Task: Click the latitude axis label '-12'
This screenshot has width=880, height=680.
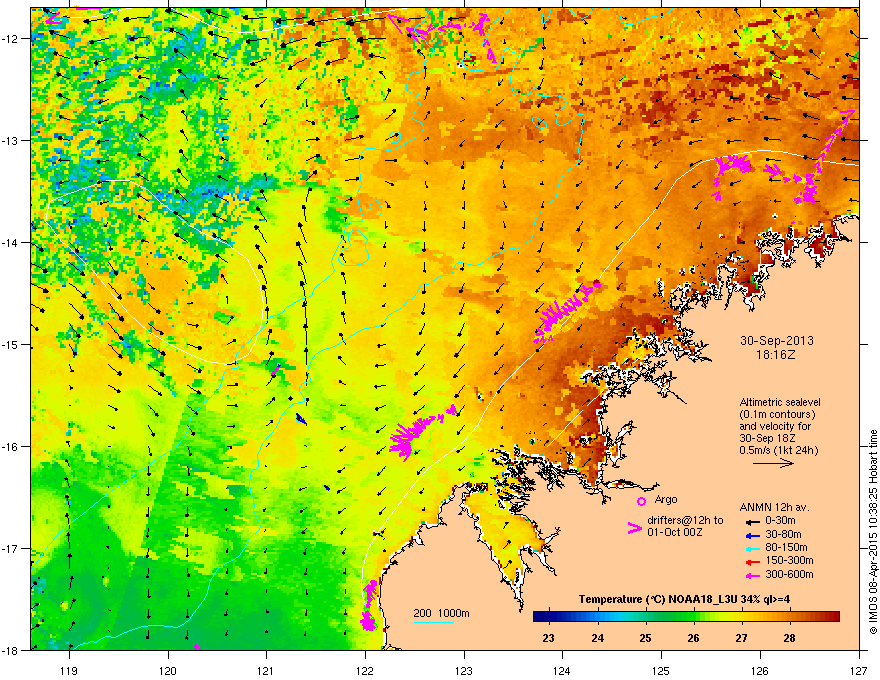Action: coord(11,38)
